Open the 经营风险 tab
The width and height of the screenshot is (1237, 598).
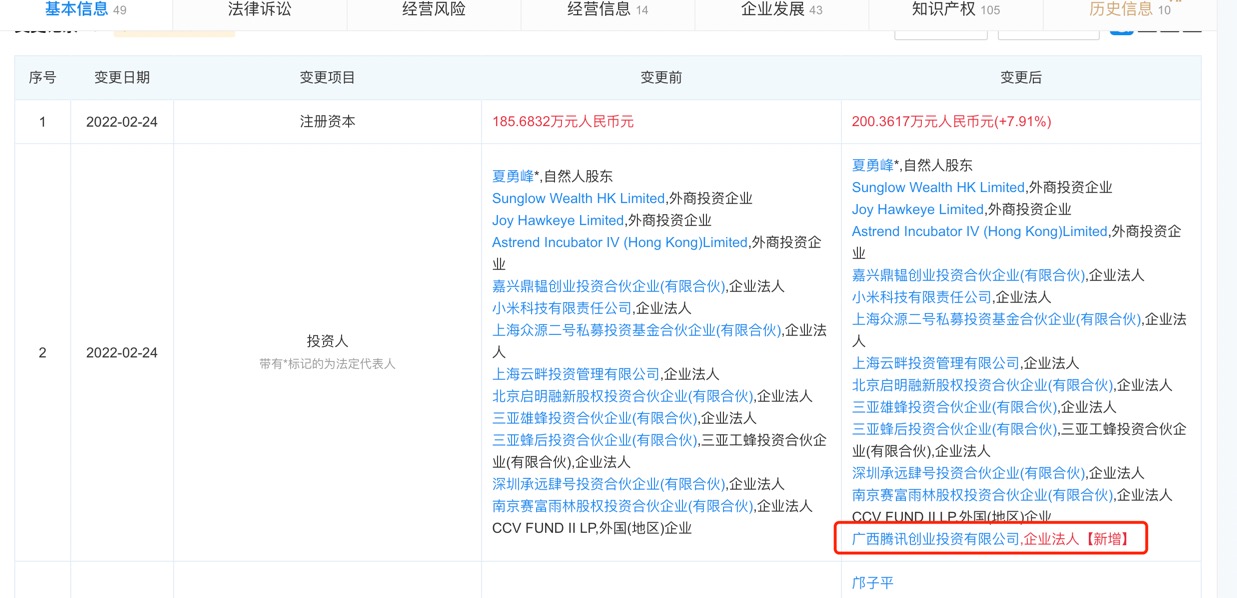[434, 10]
